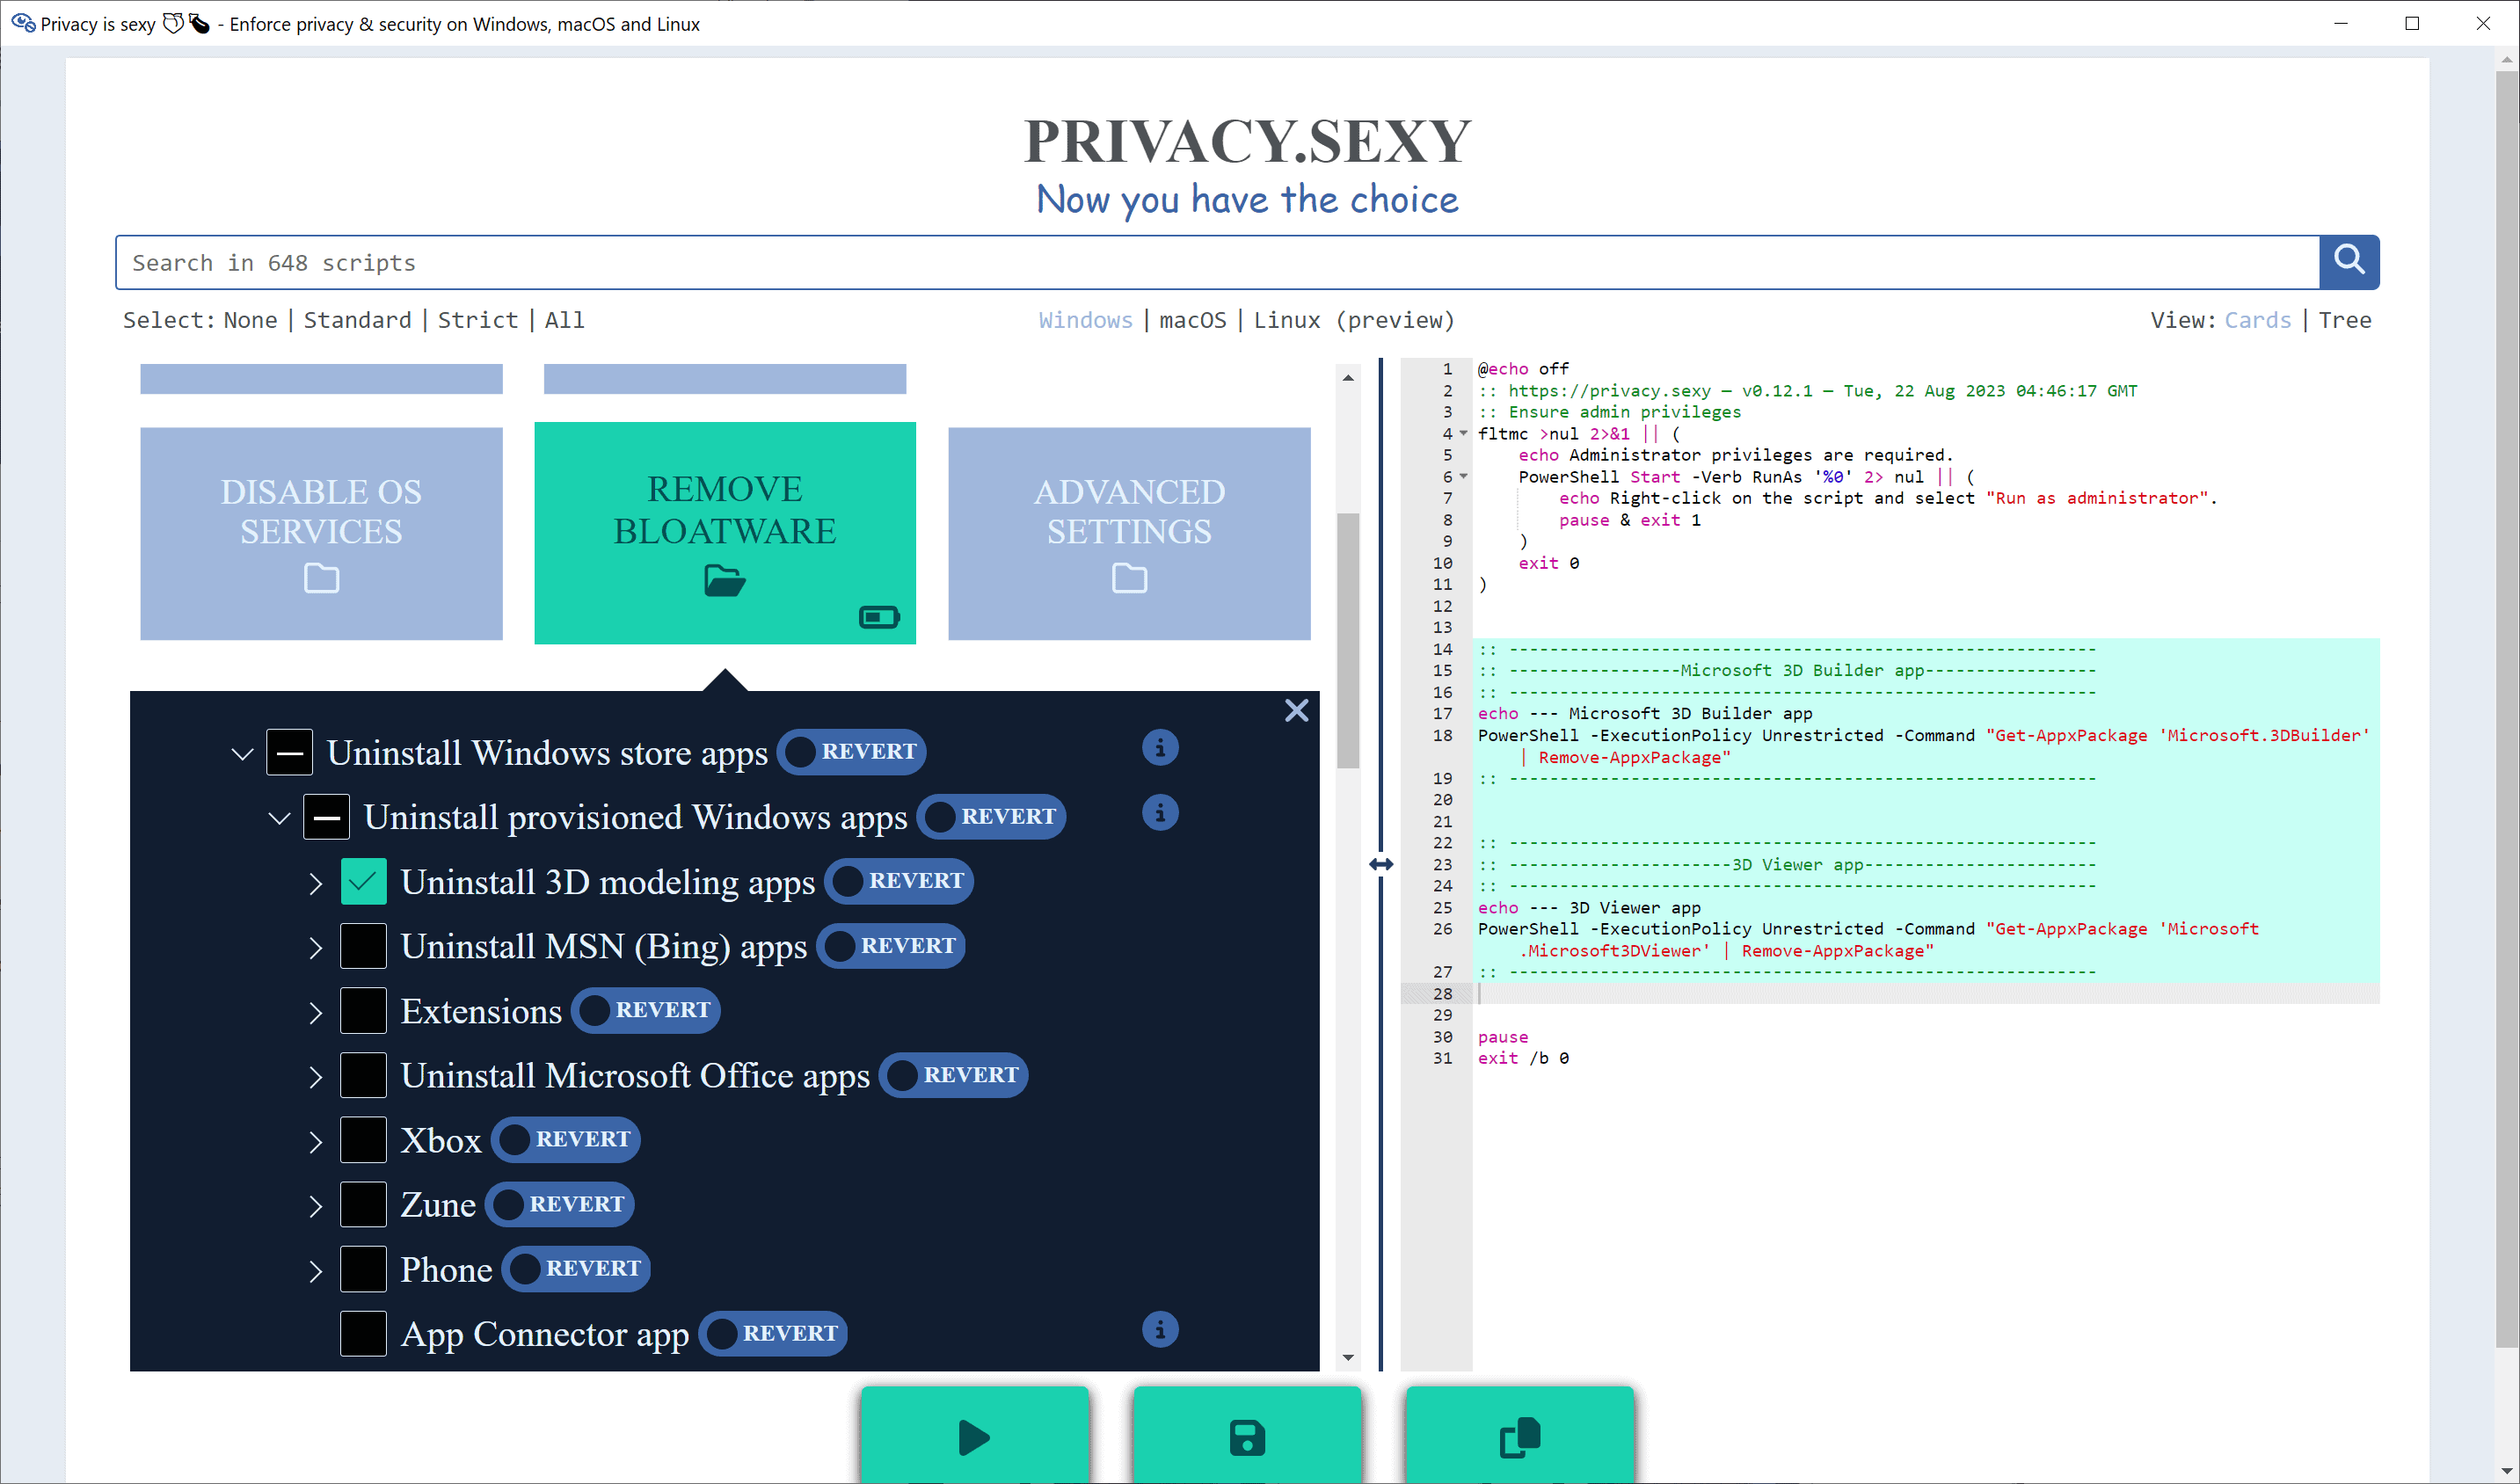Switch to Tree view mode
The width and height of the screenshot is (2520, 1484).
tap(2344, 320)
